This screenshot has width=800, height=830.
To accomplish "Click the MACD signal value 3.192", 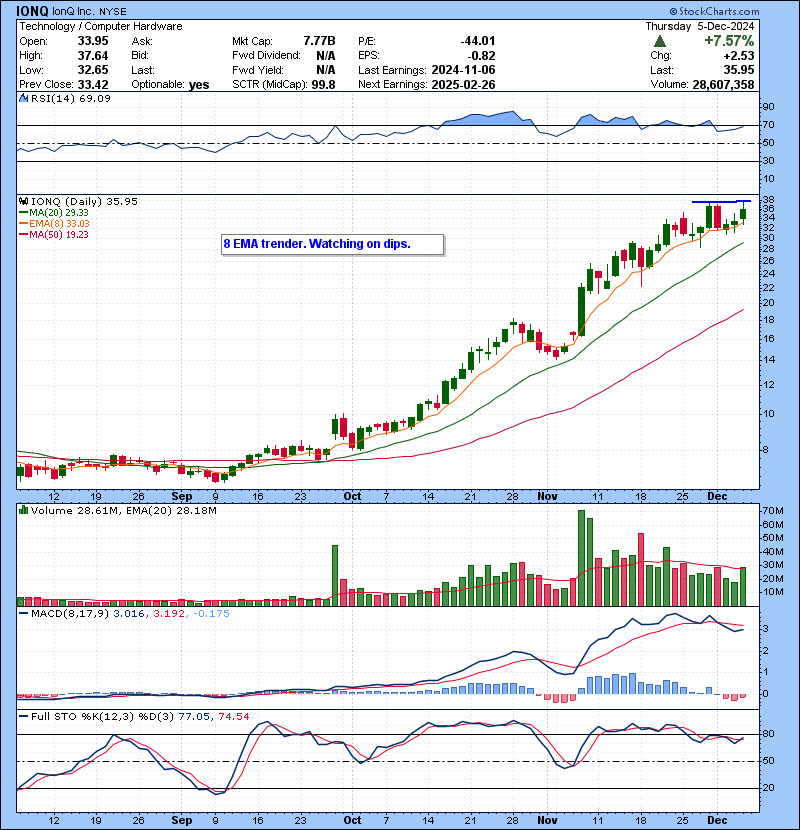I will pyautogui.click(x=169, y=614).
